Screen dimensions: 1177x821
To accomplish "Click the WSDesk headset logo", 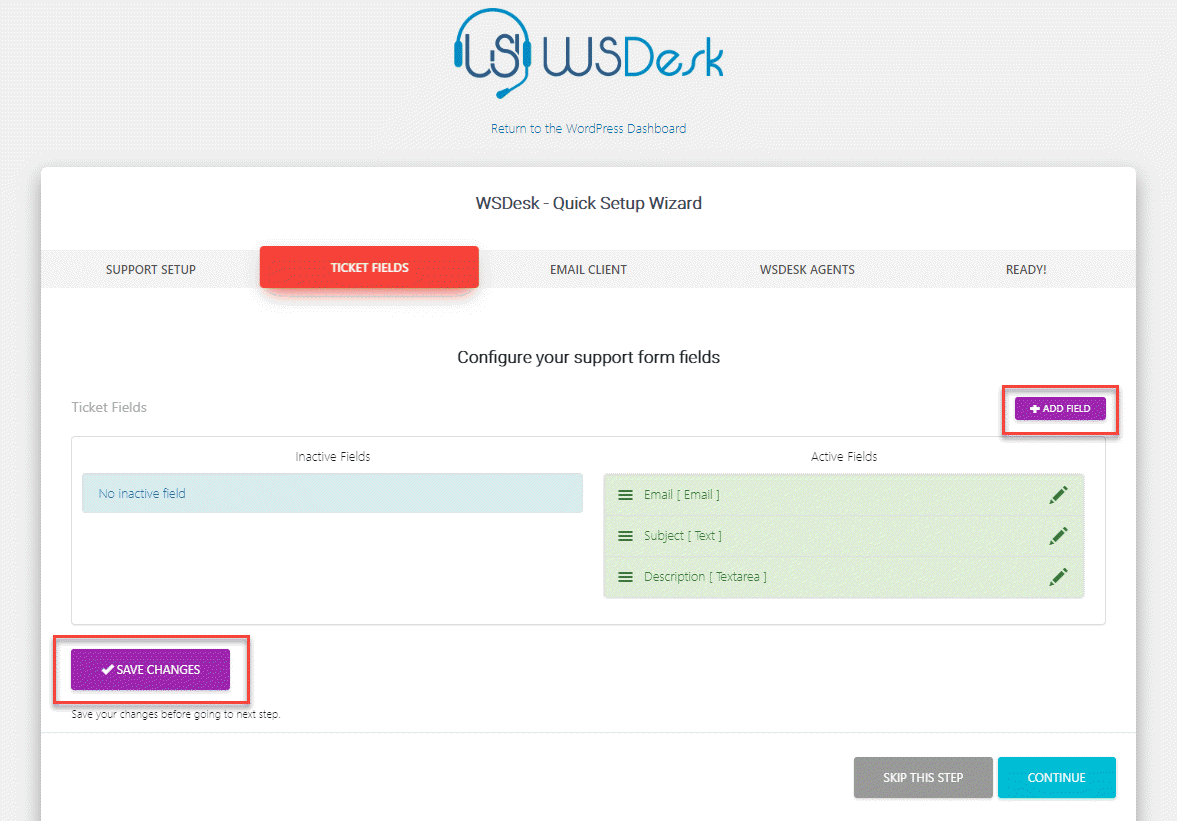I will [x=588, y=53].
